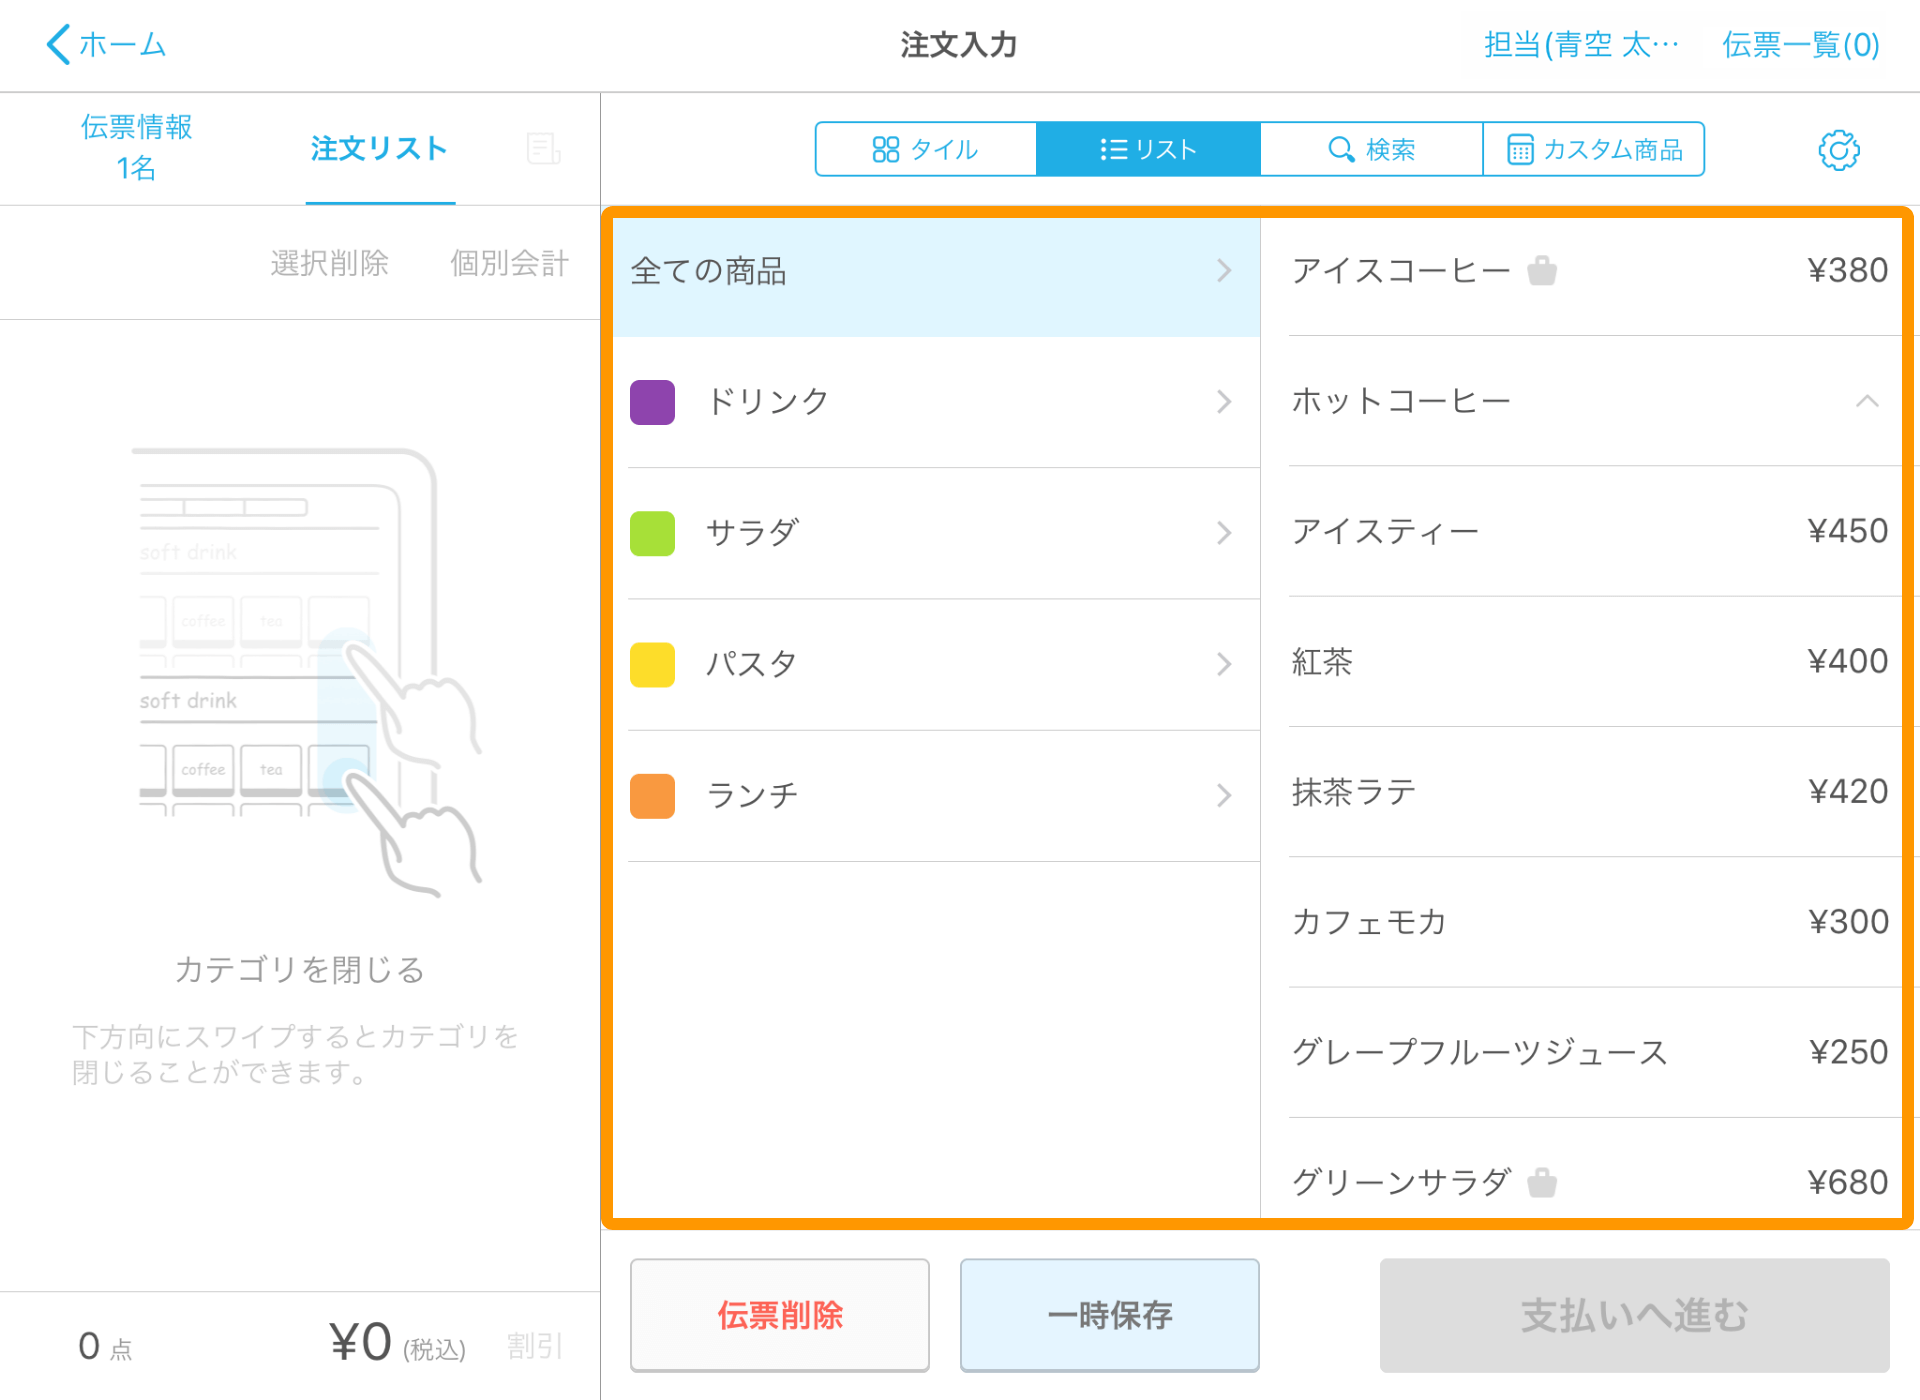
Task: Click the yellow パスタ color swatch
Action: click(652, 664)
